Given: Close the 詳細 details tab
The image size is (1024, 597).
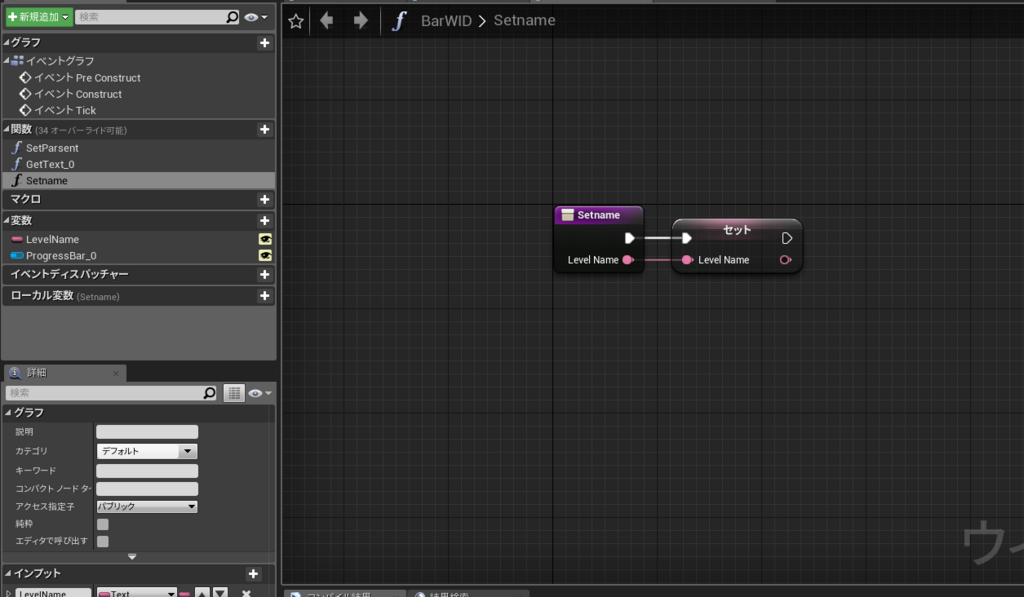Looking at the screenshot, I should (x=116, y=374).
